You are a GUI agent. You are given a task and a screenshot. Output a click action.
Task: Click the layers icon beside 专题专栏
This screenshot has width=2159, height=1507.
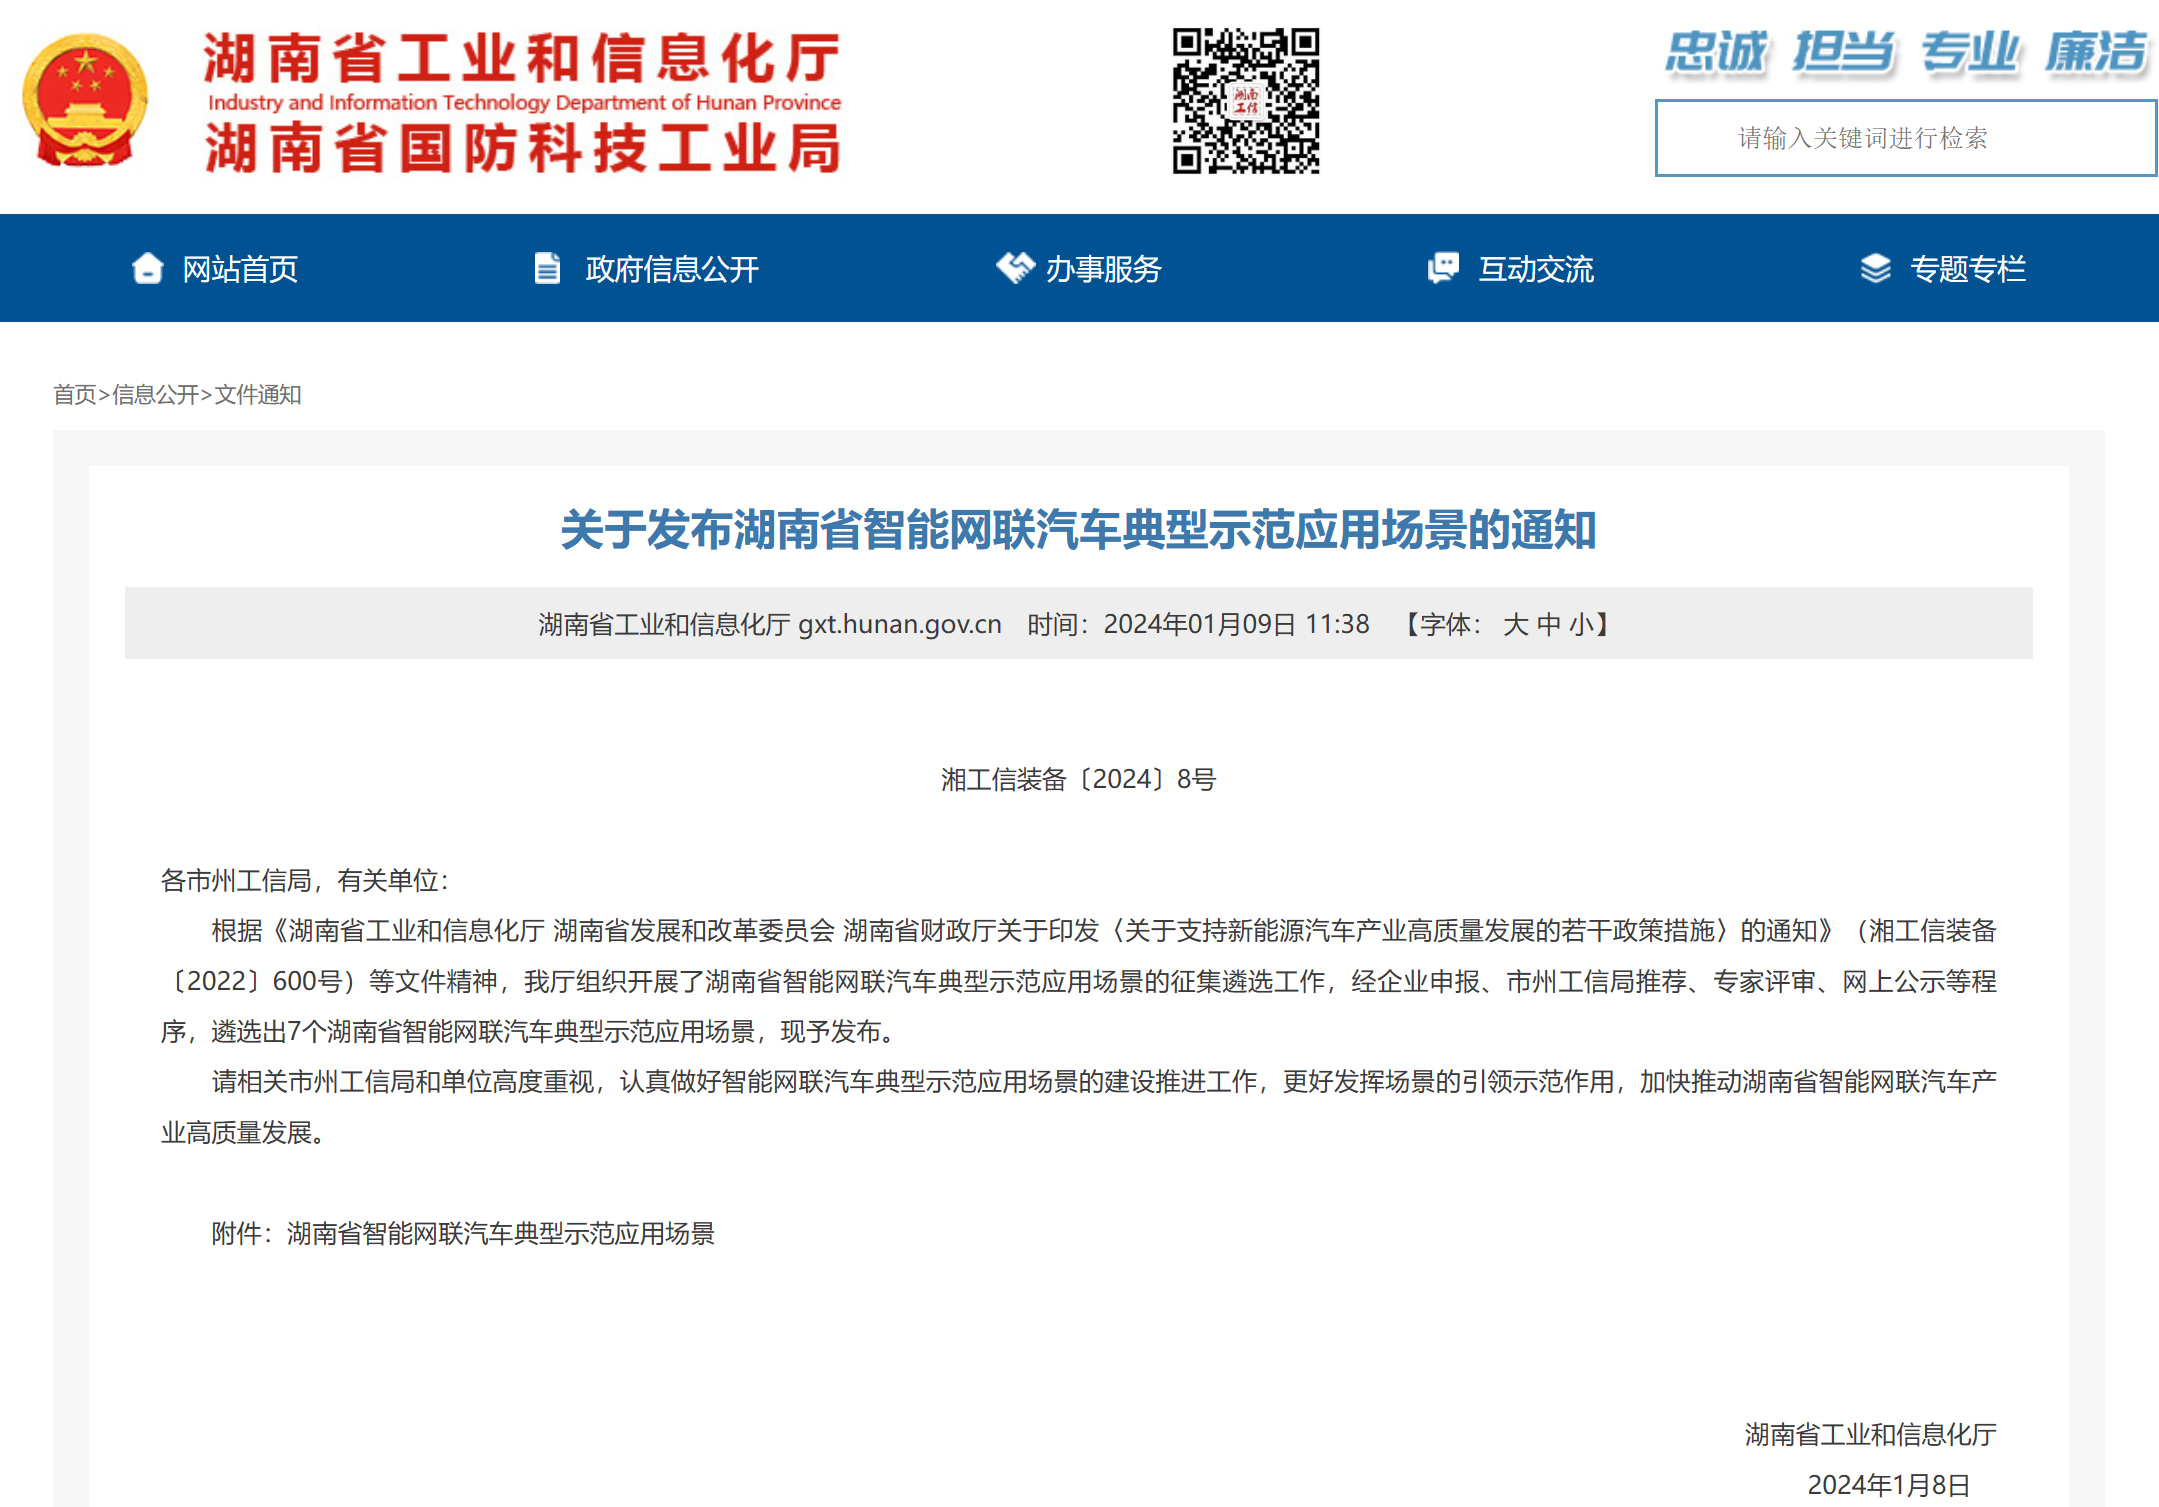[x=1875, y=268]
